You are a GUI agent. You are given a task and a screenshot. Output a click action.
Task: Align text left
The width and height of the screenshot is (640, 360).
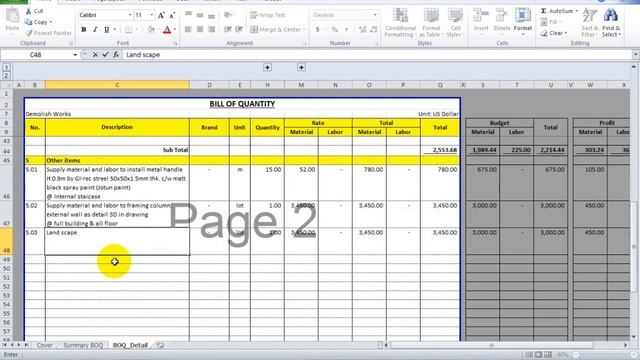coord(188,29)
